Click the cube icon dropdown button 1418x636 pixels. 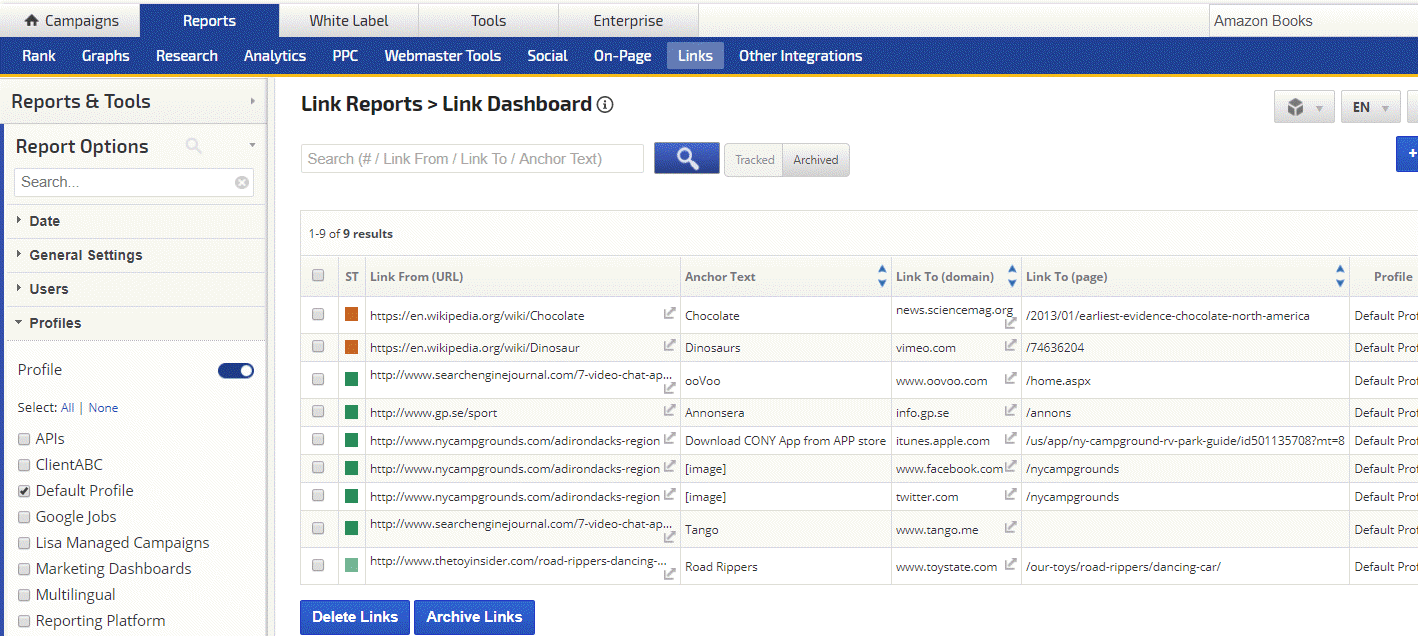(1303, 108)
